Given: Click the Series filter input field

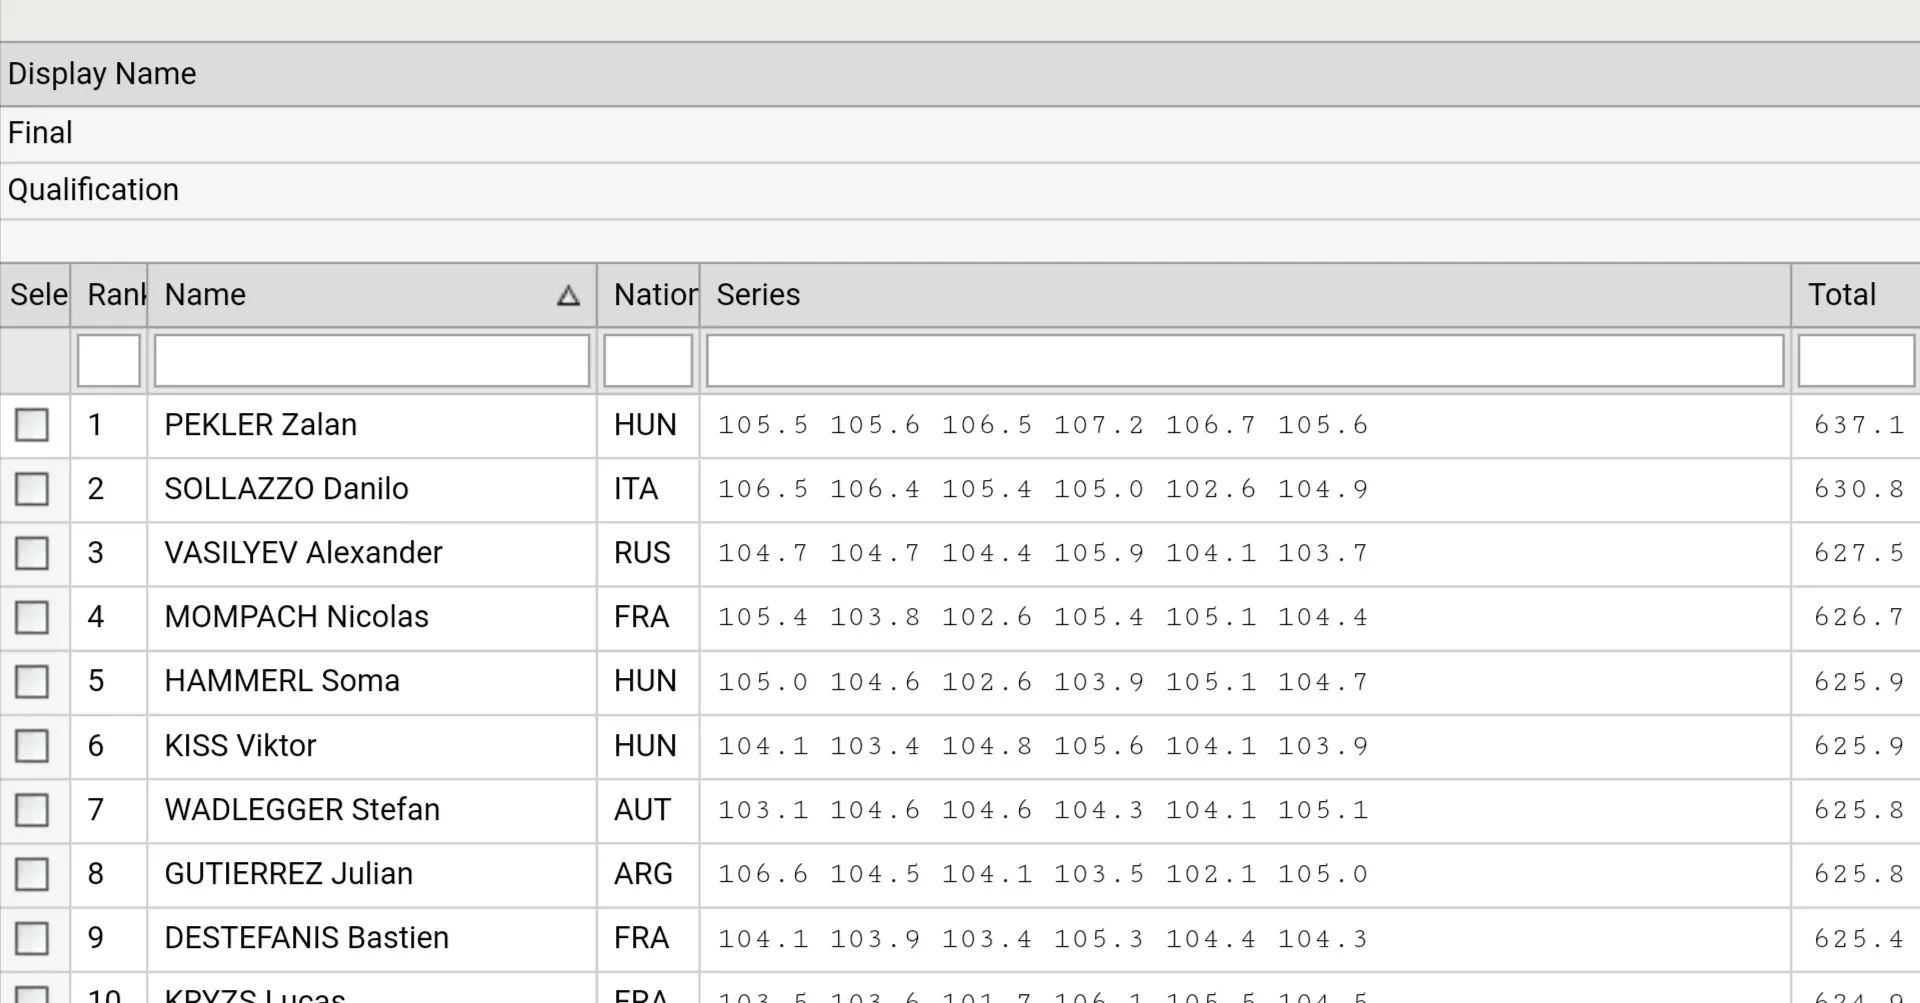Looking at the screenshot, I should 1244,361.
